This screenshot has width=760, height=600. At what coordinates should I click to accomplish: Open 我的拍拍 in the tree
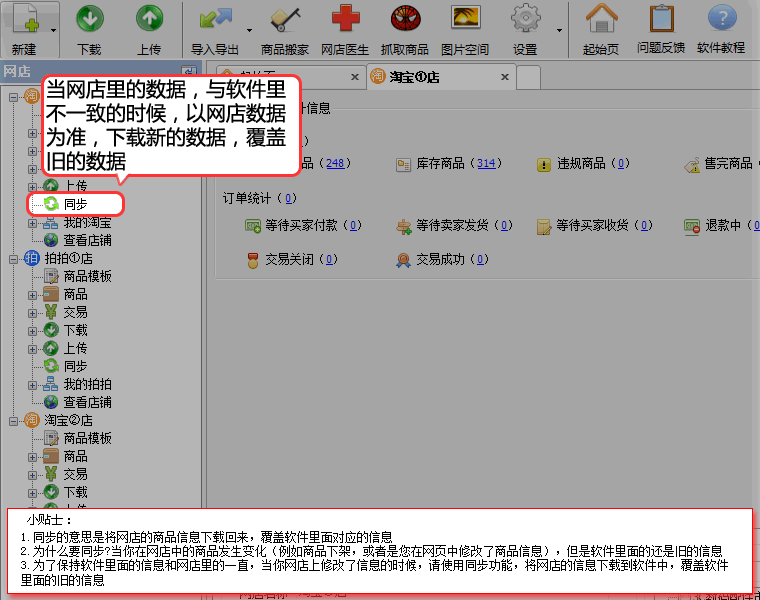point(87,384)
